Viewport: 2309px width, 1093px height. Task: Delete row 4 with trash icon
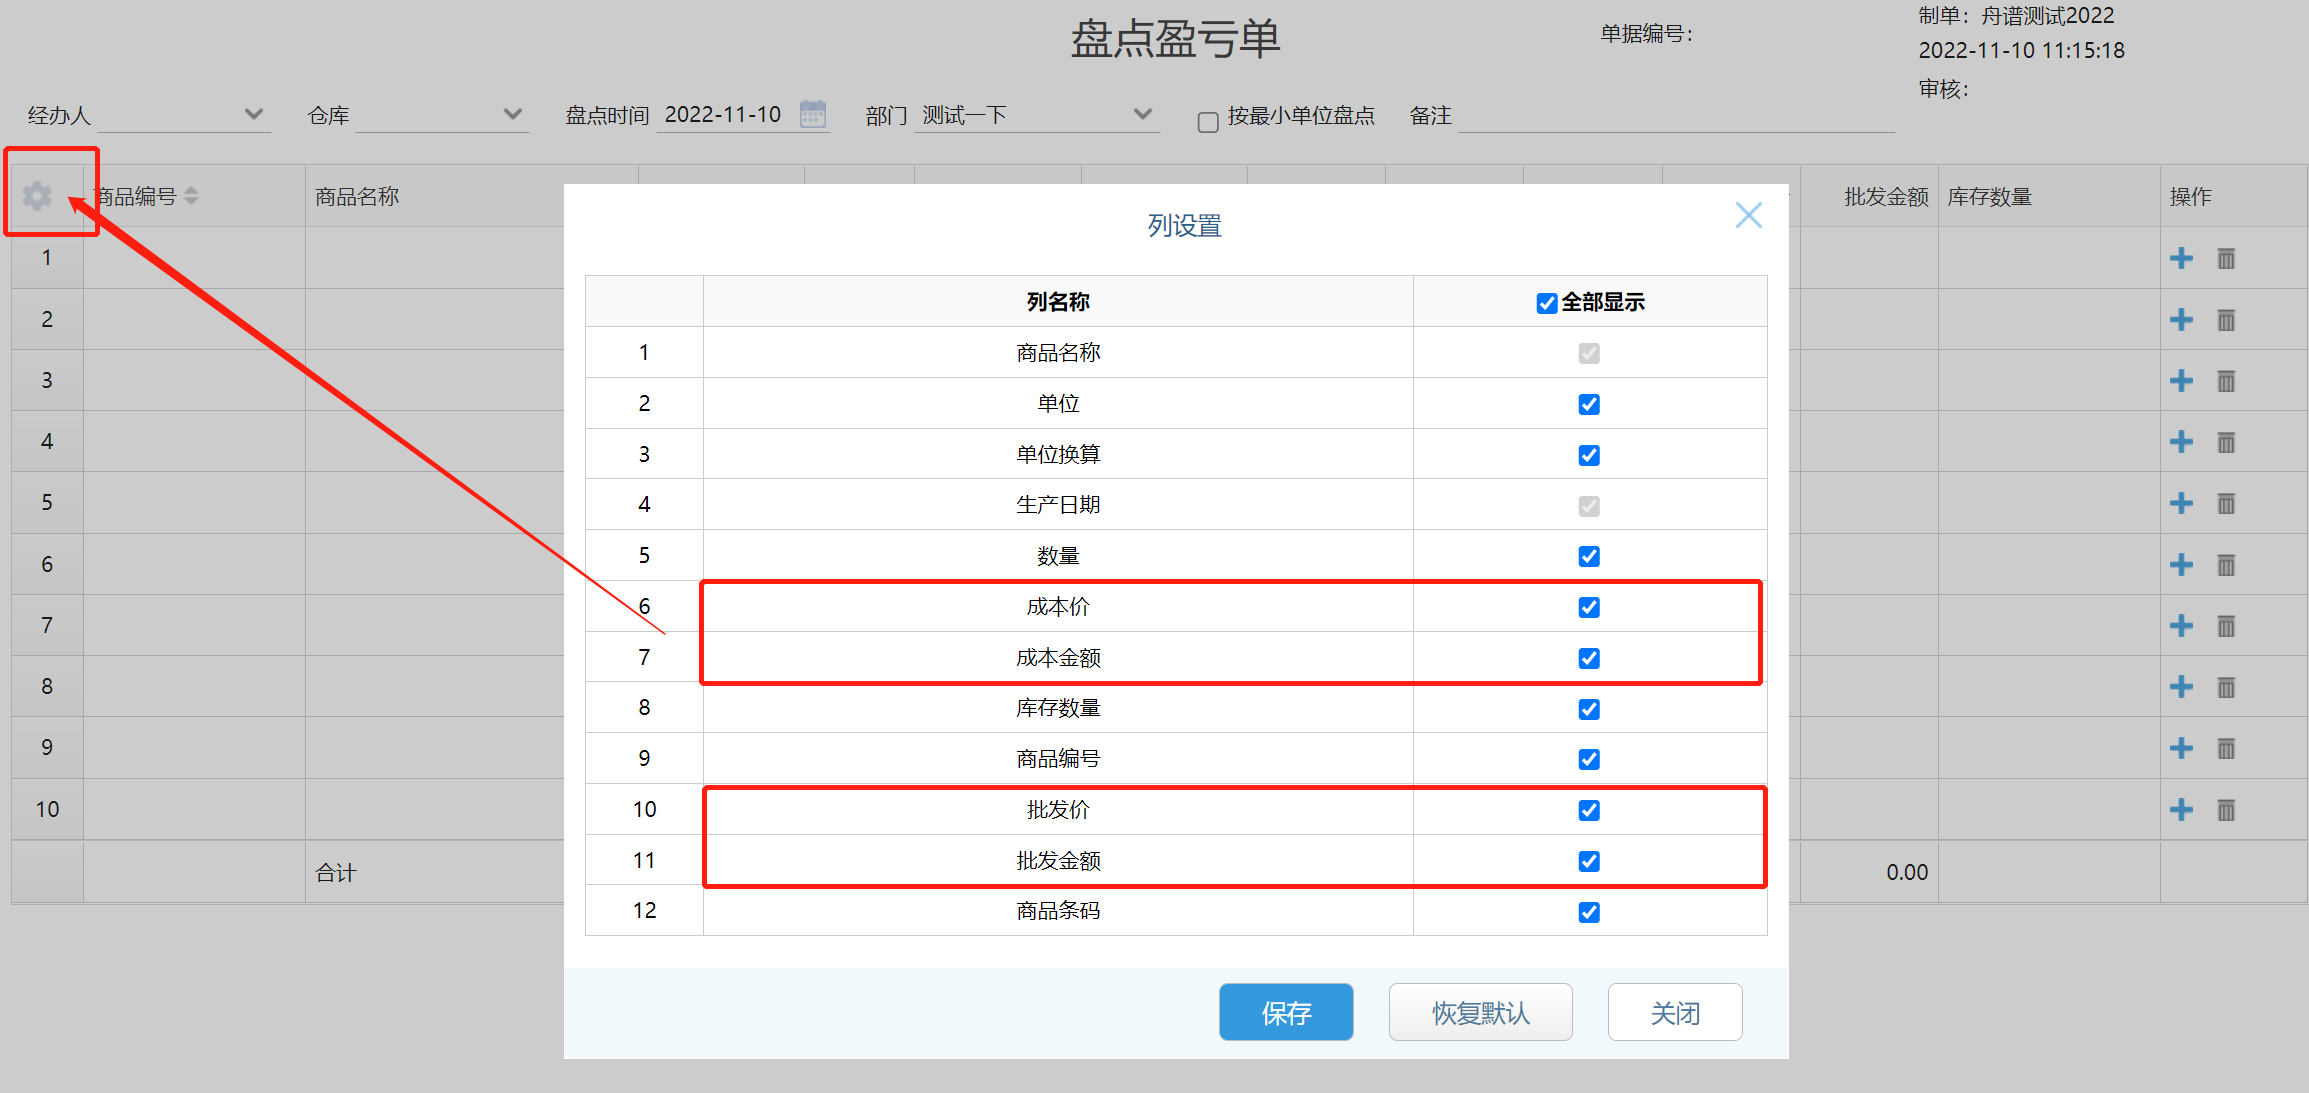tap(2226, 442)
